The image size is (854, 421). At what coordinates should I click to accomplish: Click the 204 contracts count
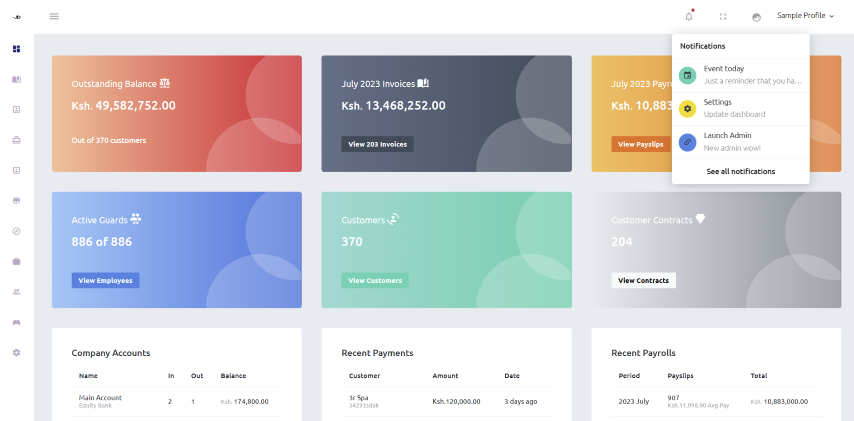click(x=621, y=242)
